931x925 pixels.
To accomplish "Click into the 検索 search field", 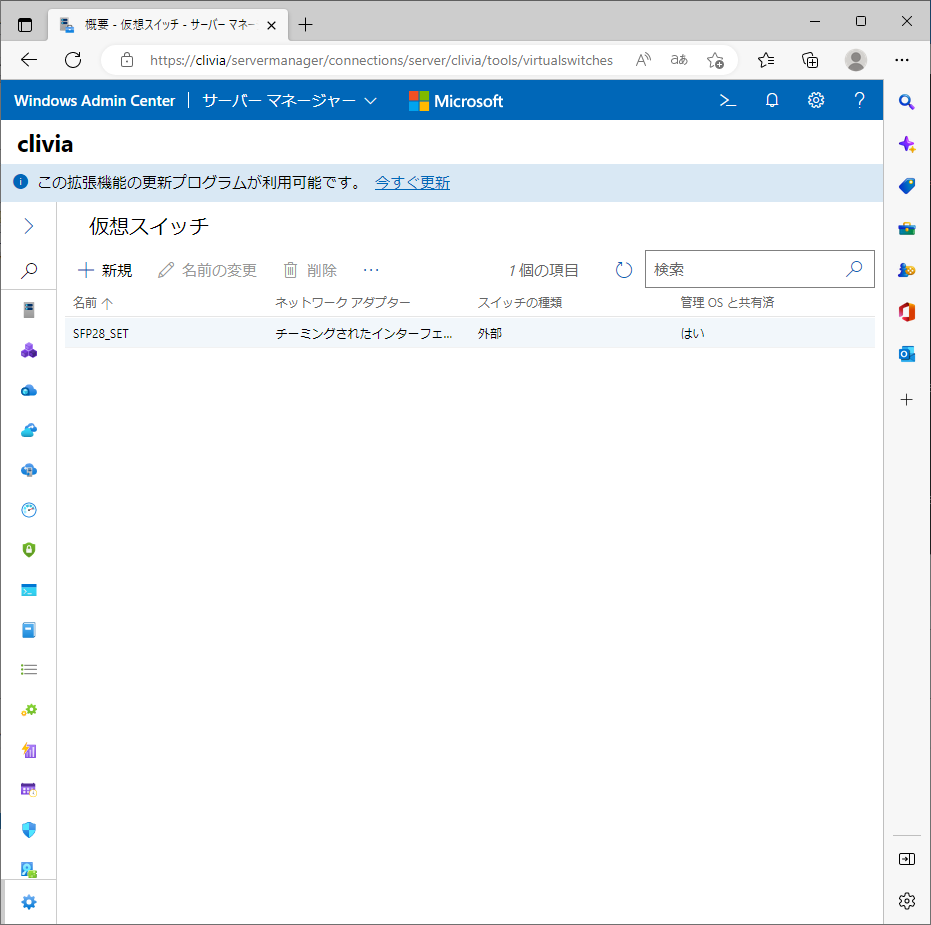I will pos(759,270).
